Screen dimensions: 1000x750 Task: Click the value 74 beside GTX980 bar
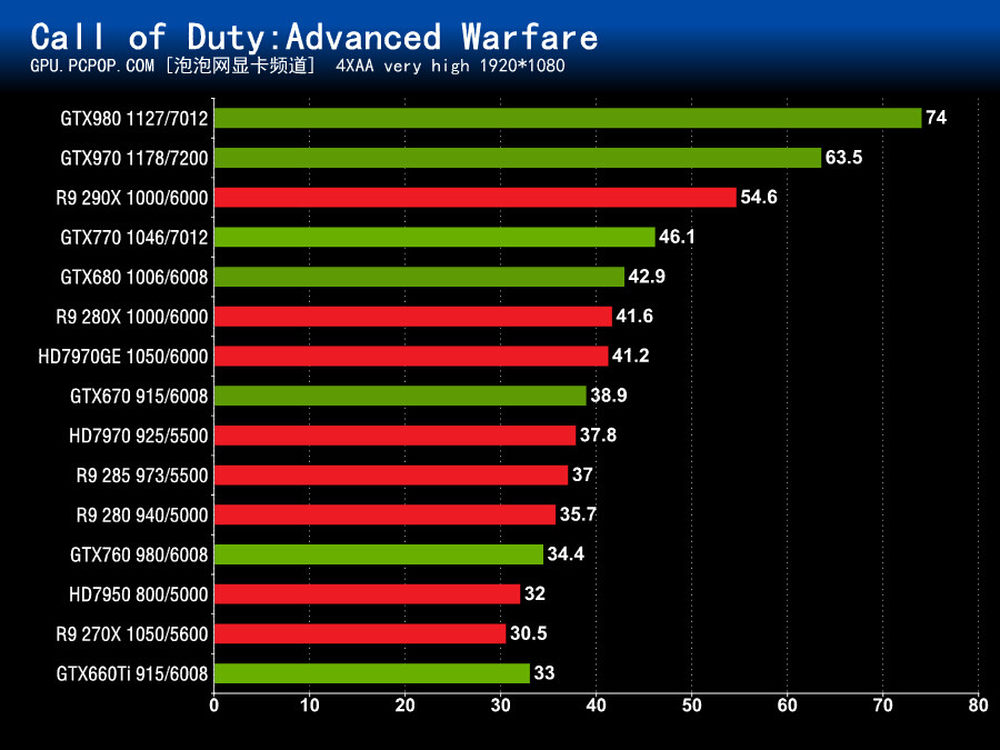pyautogui.click(x=936, y=117)
